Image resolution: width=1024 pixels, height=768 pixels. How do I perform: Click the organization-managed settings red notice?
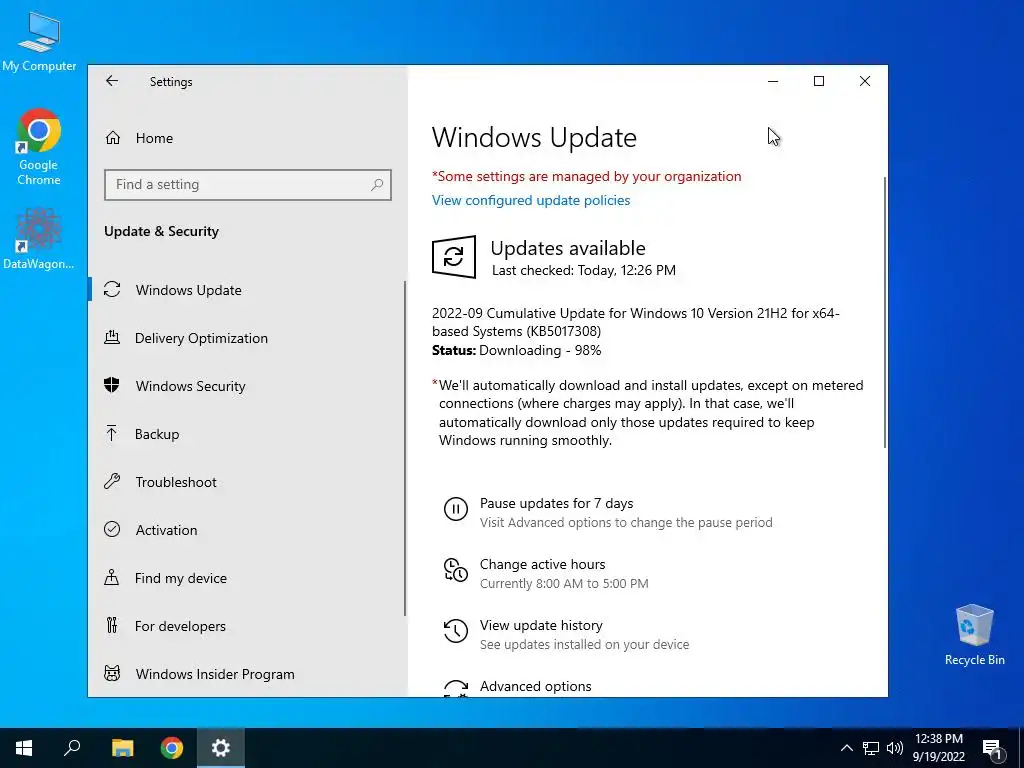coord(586,176)
